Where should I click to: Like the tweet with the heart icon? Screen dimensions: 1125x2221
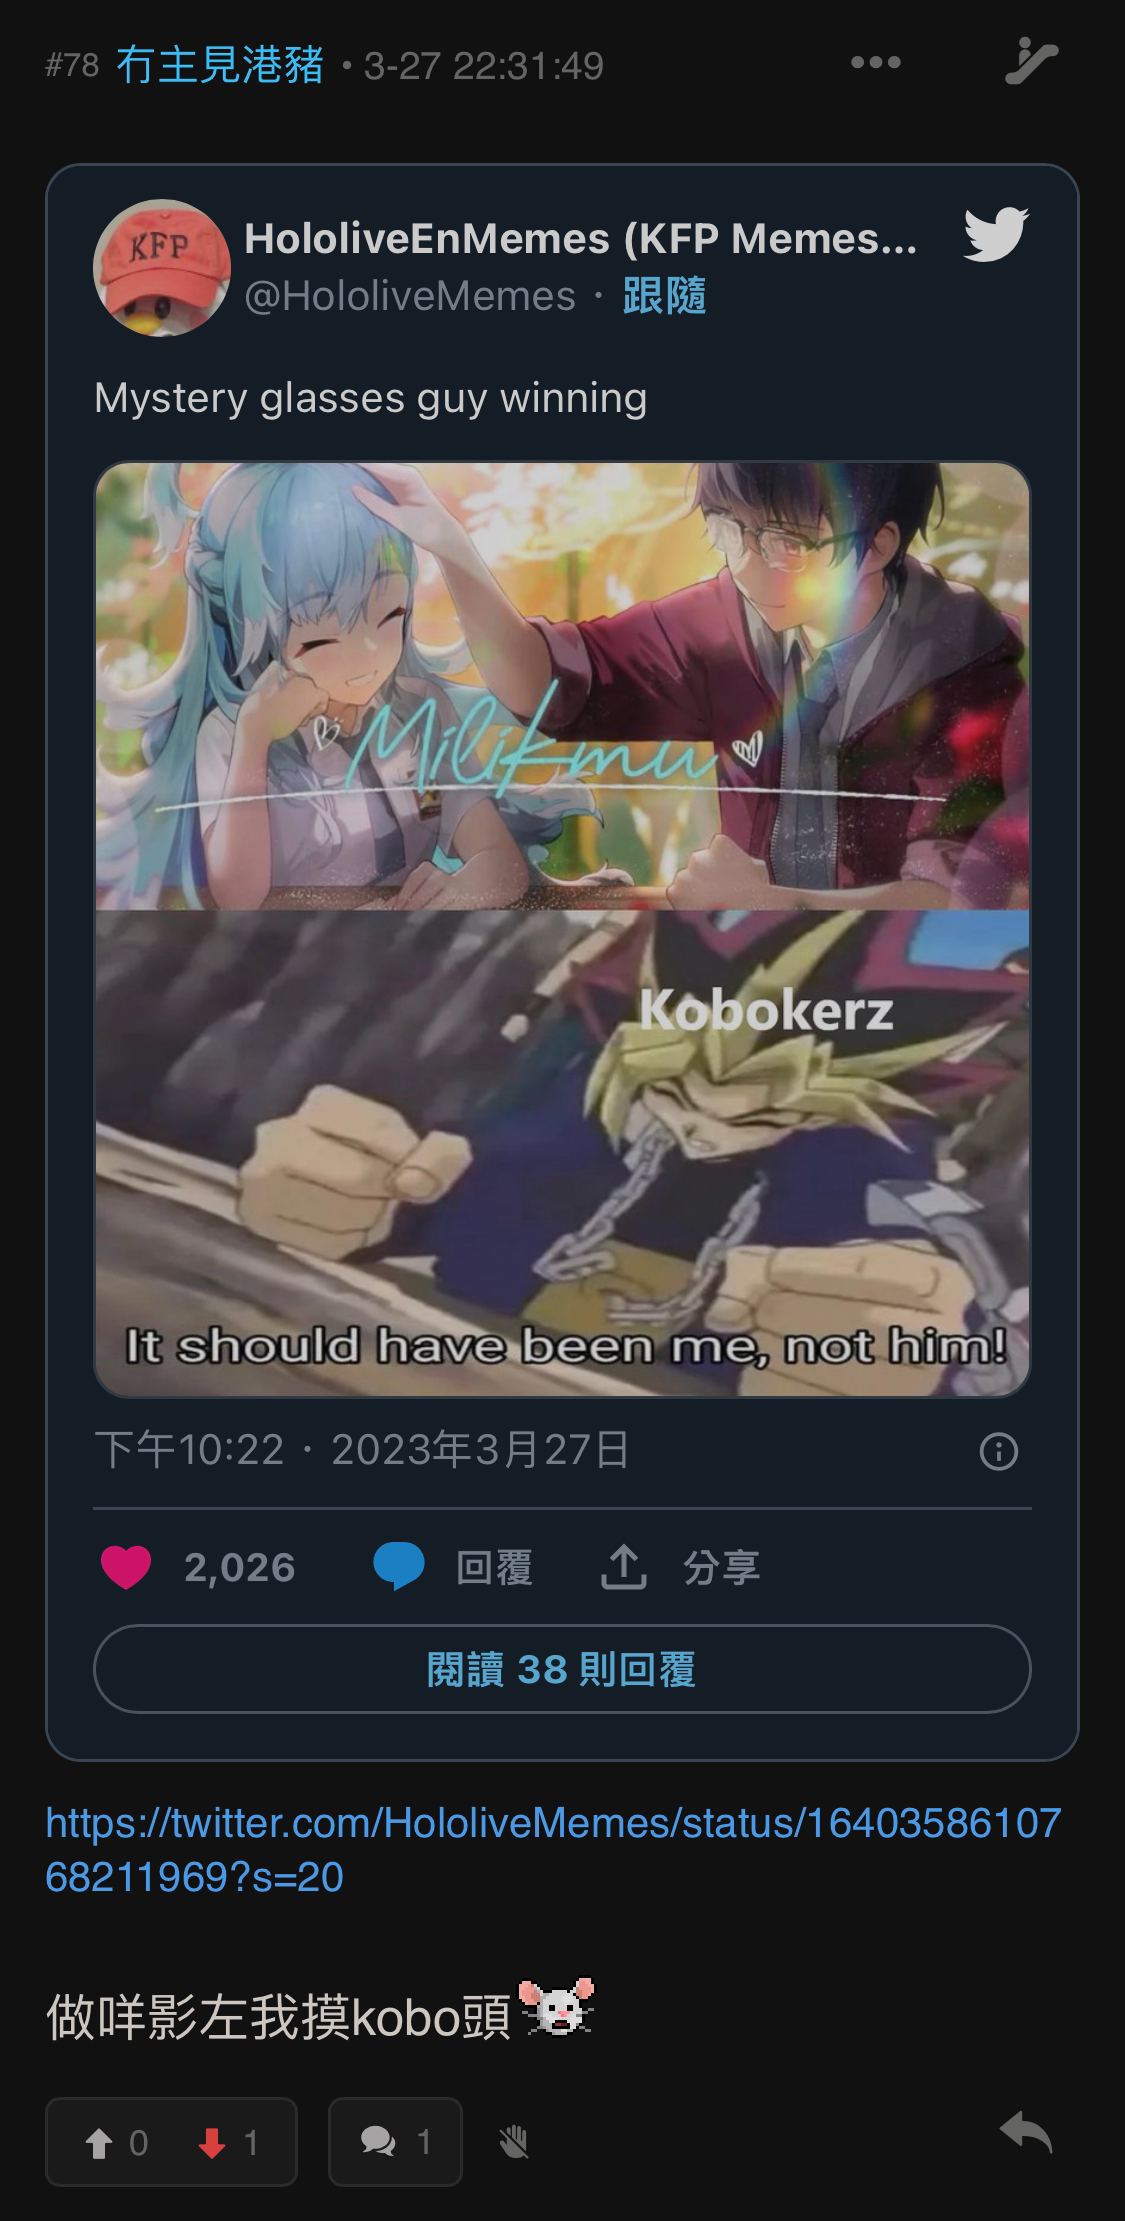tap(126, 1567)
